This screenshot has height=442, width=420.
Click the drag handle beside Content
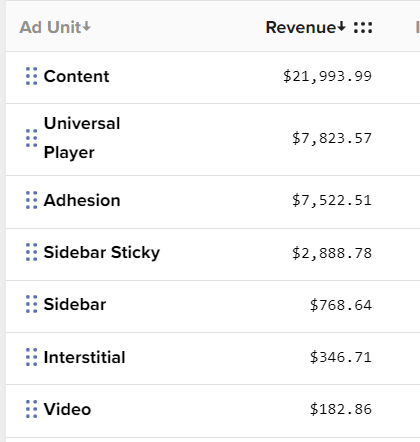pos(32,76)
